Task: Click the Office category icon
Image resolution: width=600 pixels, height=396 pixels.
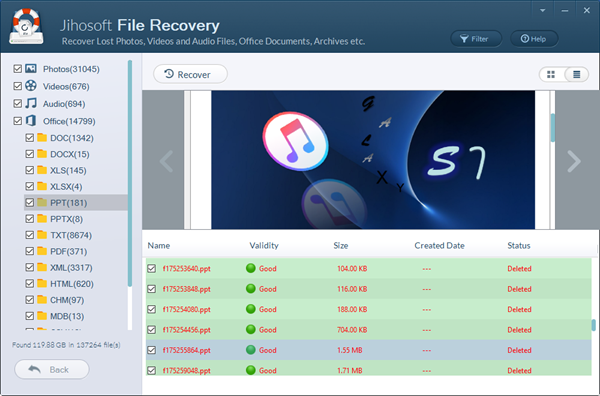Action: tap(31, 121)
